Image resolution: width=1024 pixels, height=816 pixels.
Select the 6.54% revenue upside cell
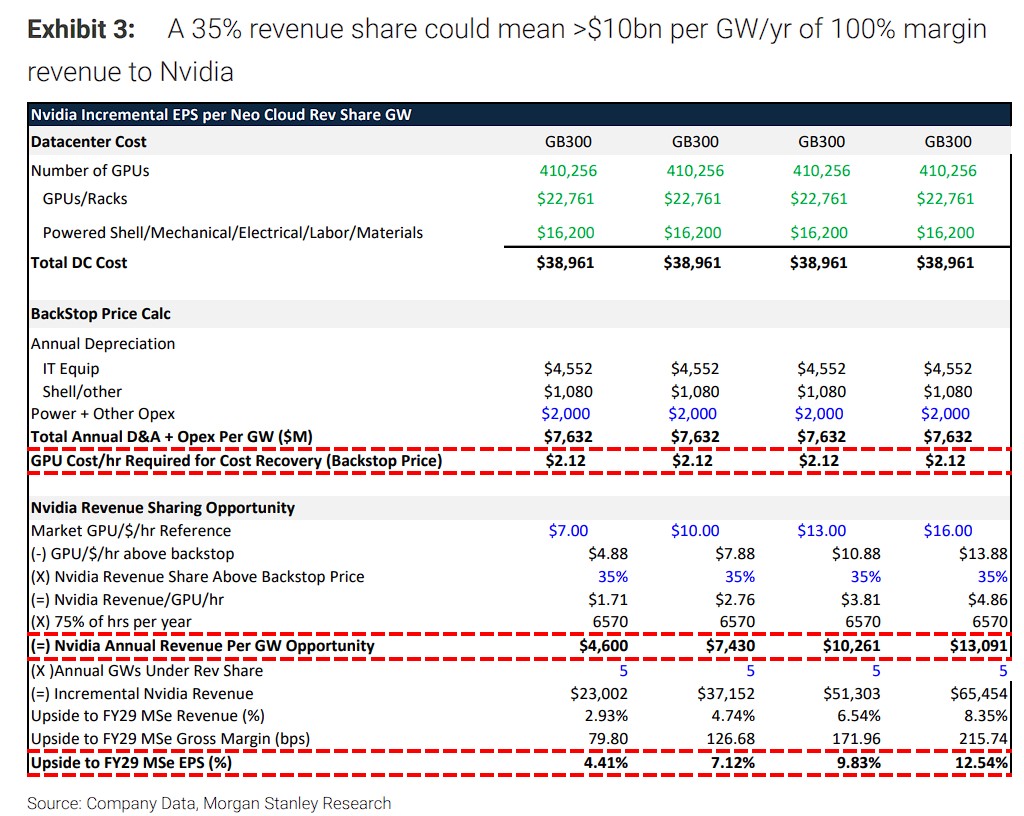859,716
